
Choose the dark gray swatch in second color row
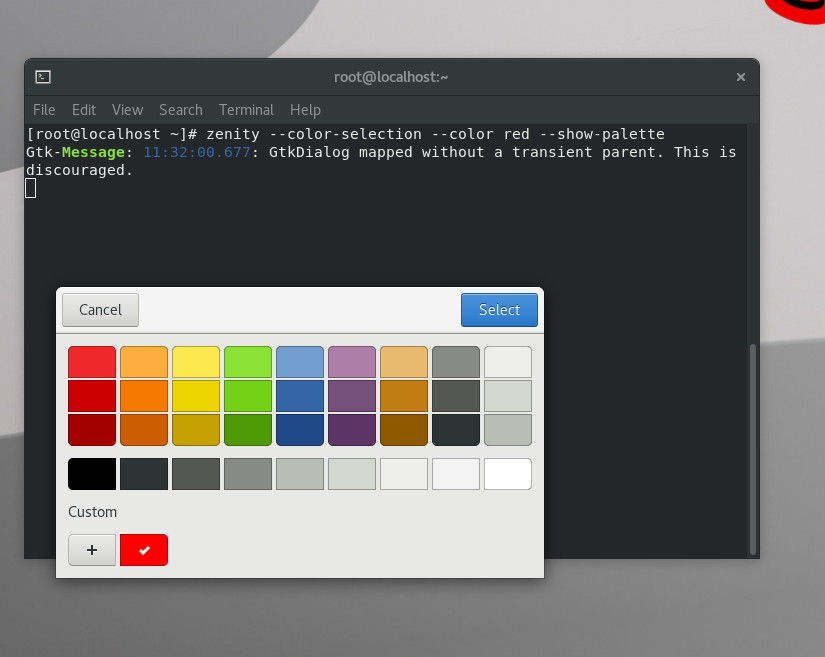[x=456, y=396]
